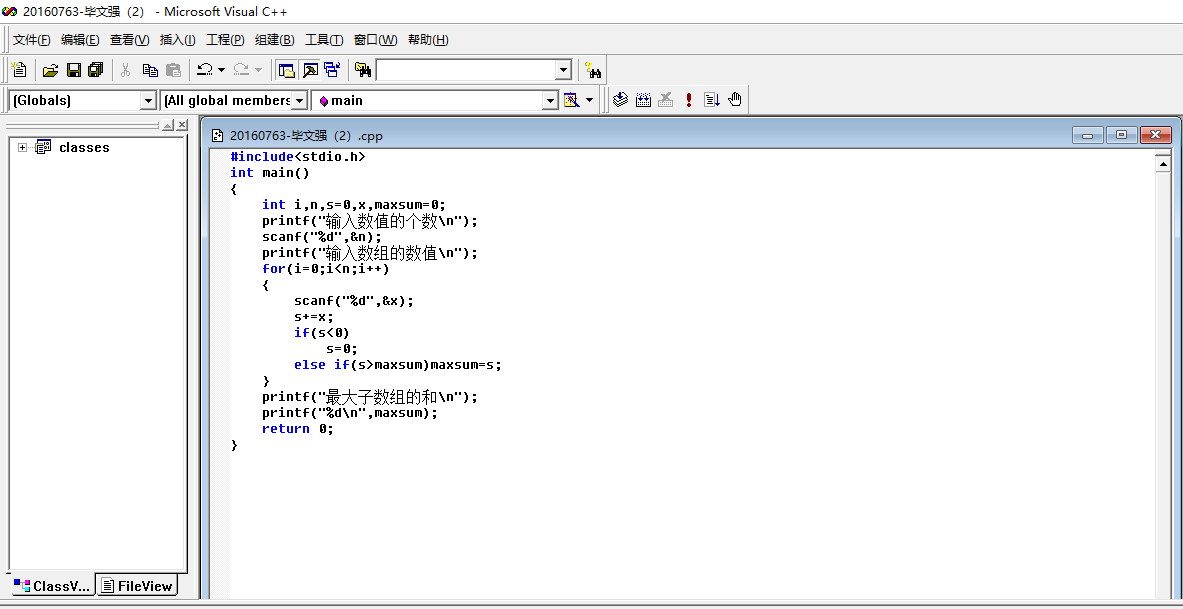1183x609 pixels.
Task: Click the Open file folder icon
Action: click(x=51, y=70)
